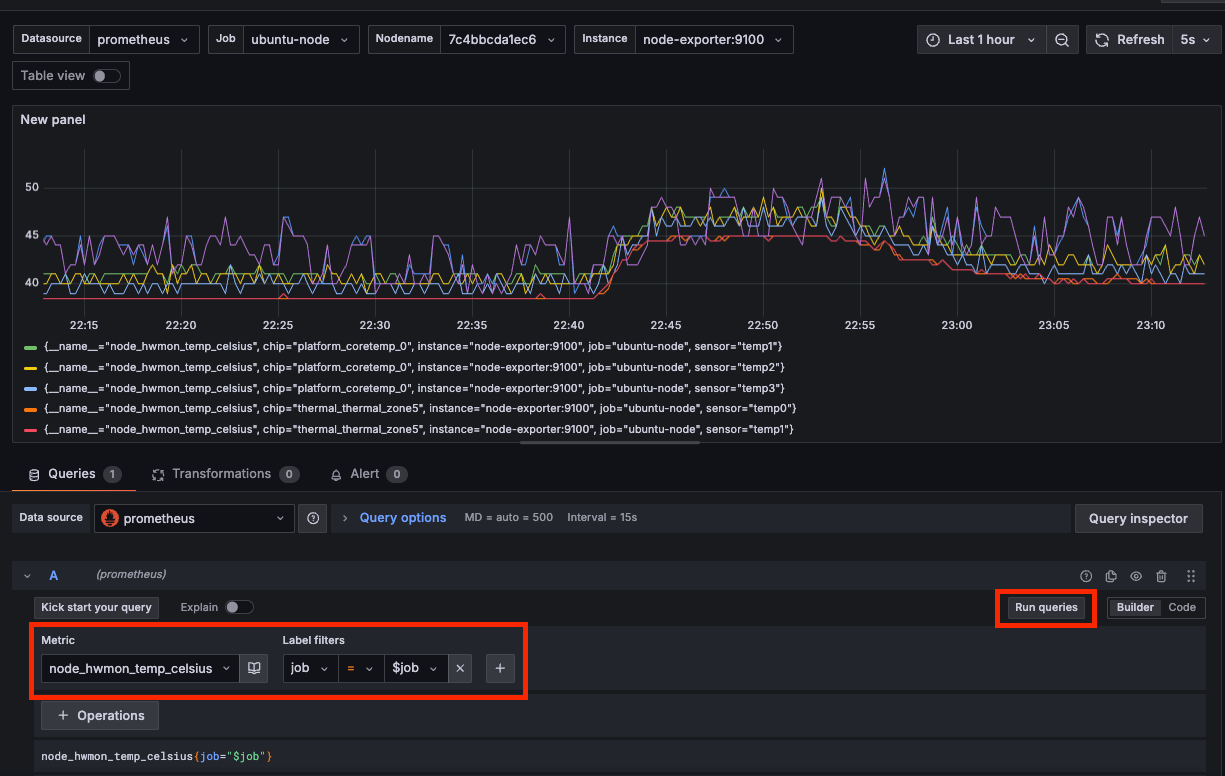The width and height of the screenshot is (1225, 776).
Task: Switch query editor to Builder mode
Action: (x=1135, y=607)
